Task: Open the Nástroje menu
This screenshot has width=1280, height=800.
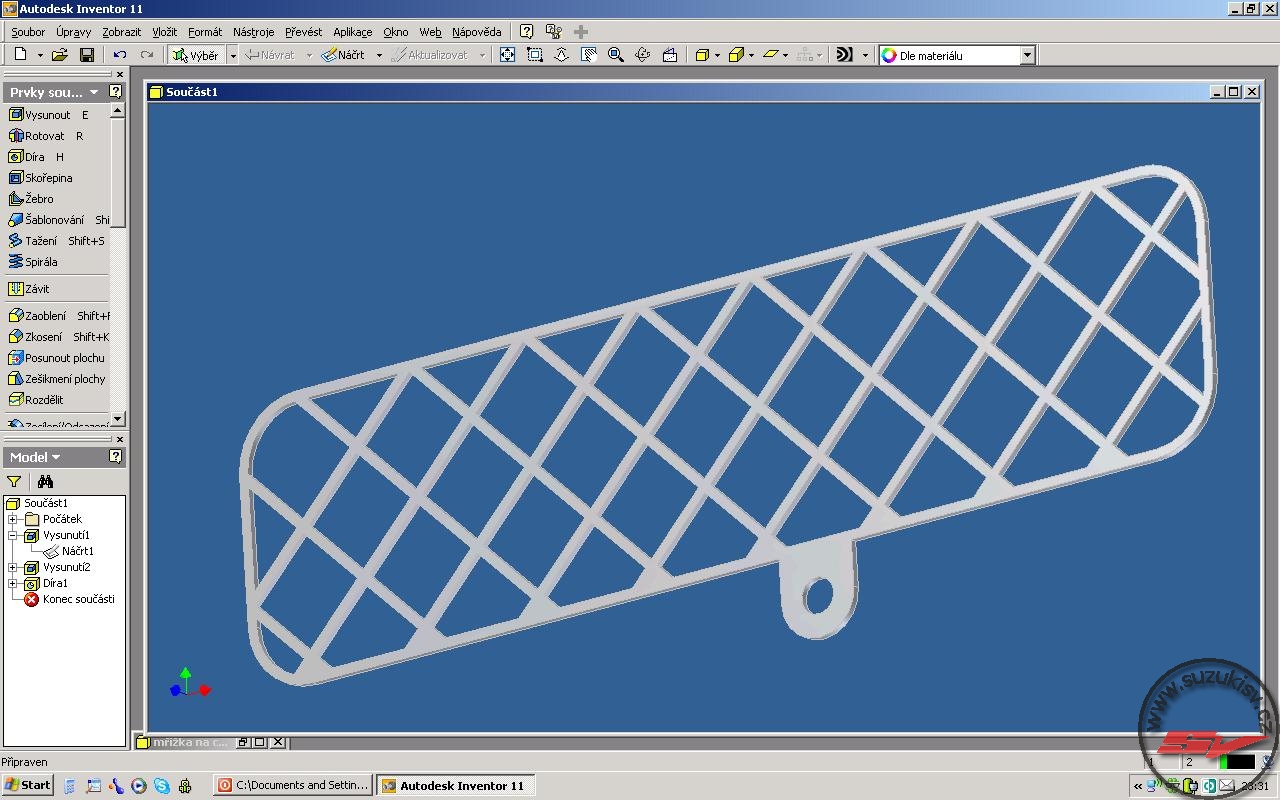Action: click(253, 32)
